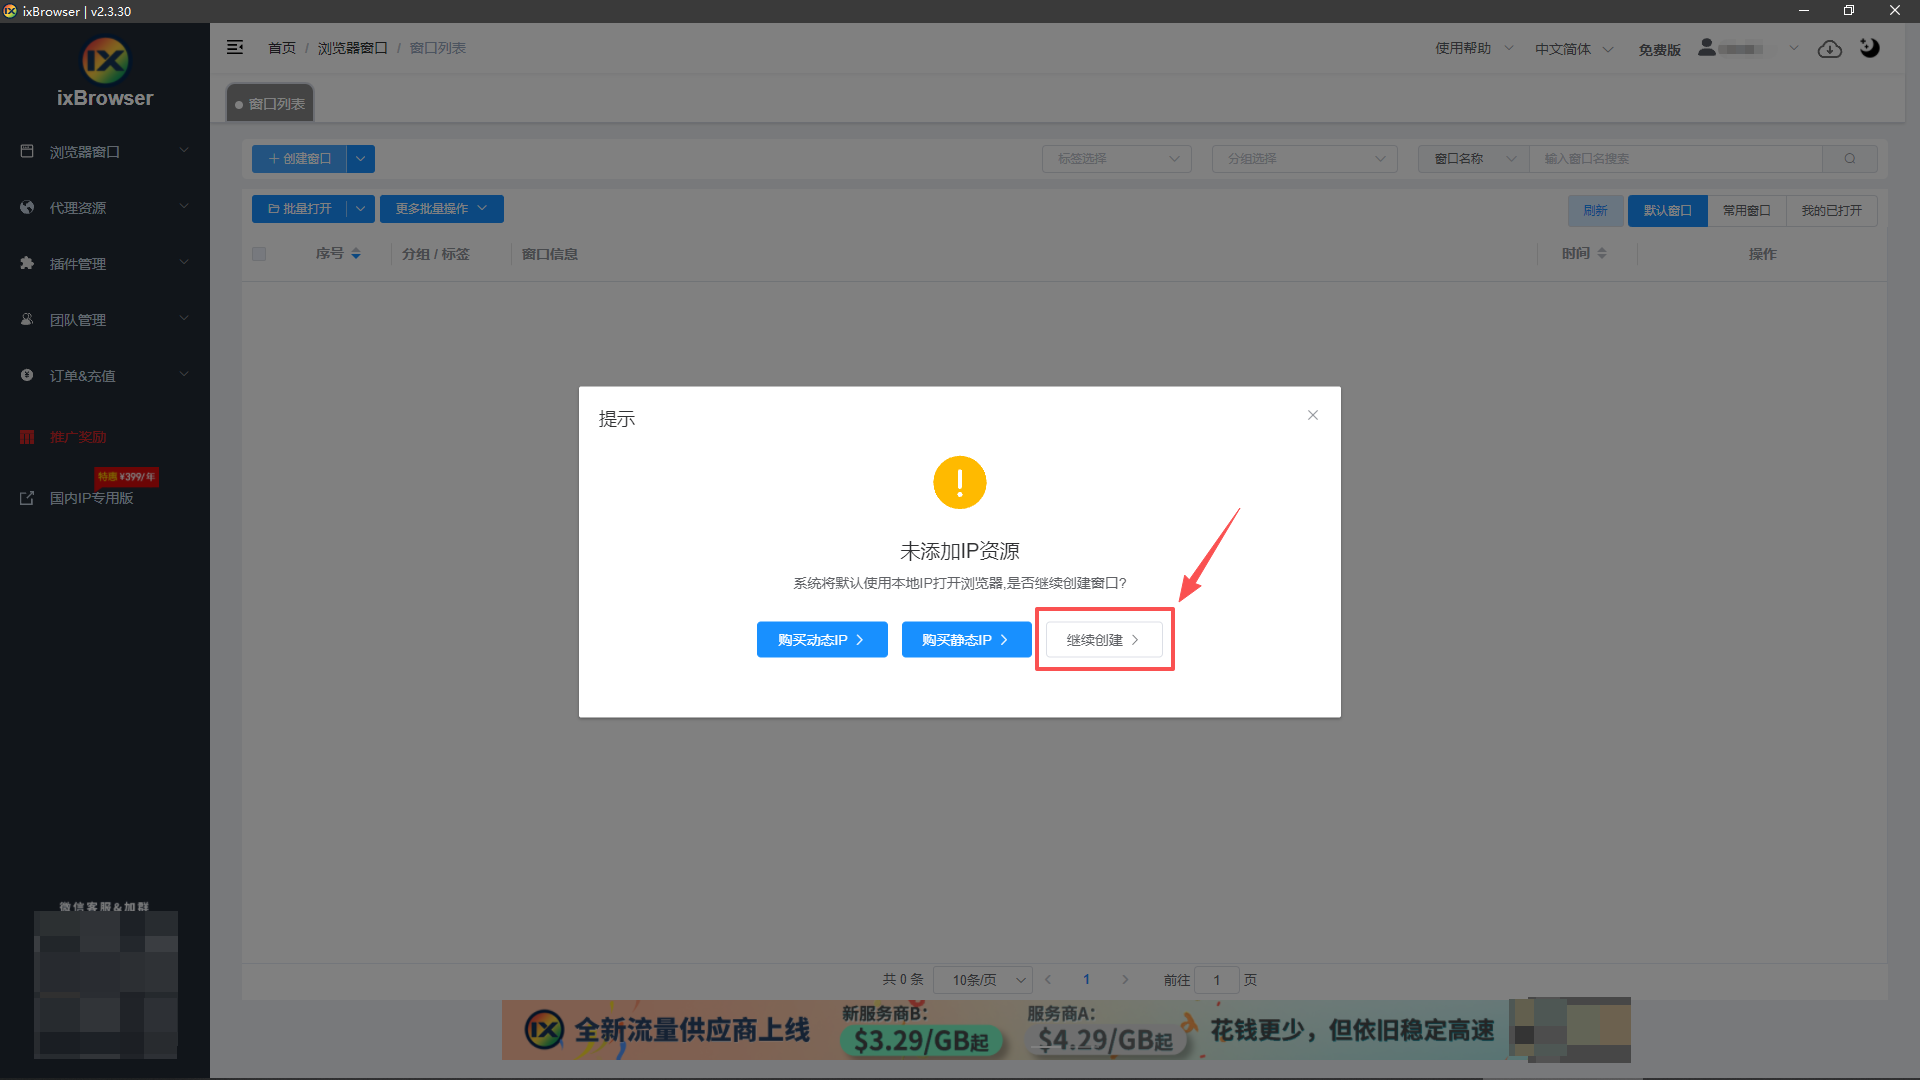The height and width of the screenshot is (1080, 1920).
Task: Open the 批量打开 dropdown arrow
Action: [x=361, y=209]
